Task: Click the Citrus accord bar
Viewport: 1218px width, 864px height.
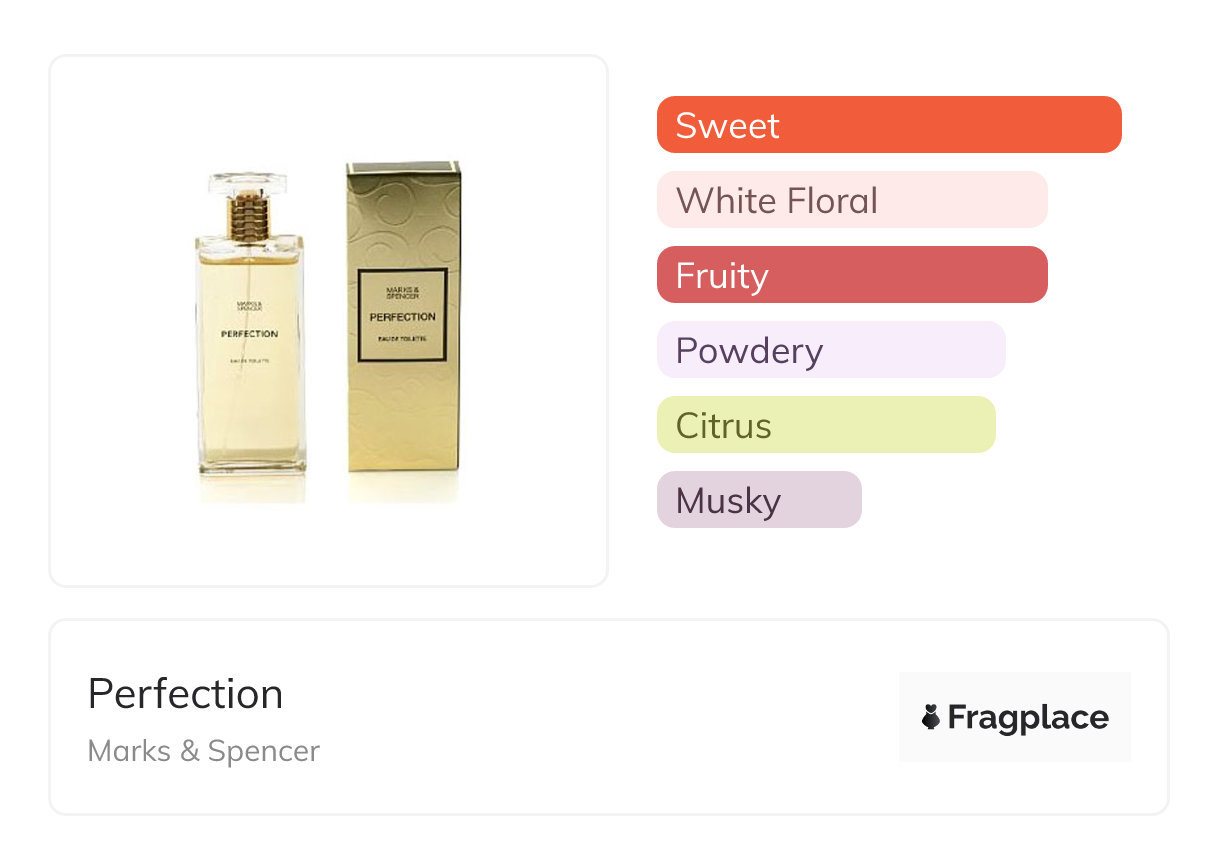Action: pos(826,425)
